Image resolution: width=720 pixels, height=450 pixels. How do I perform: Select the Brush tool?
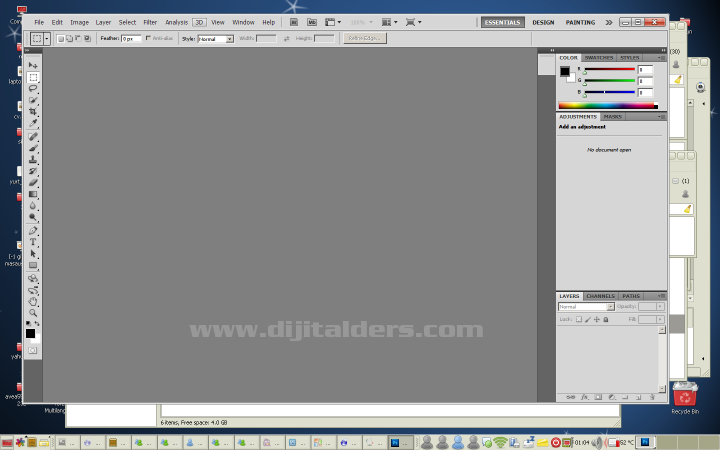tap(33, 148)
